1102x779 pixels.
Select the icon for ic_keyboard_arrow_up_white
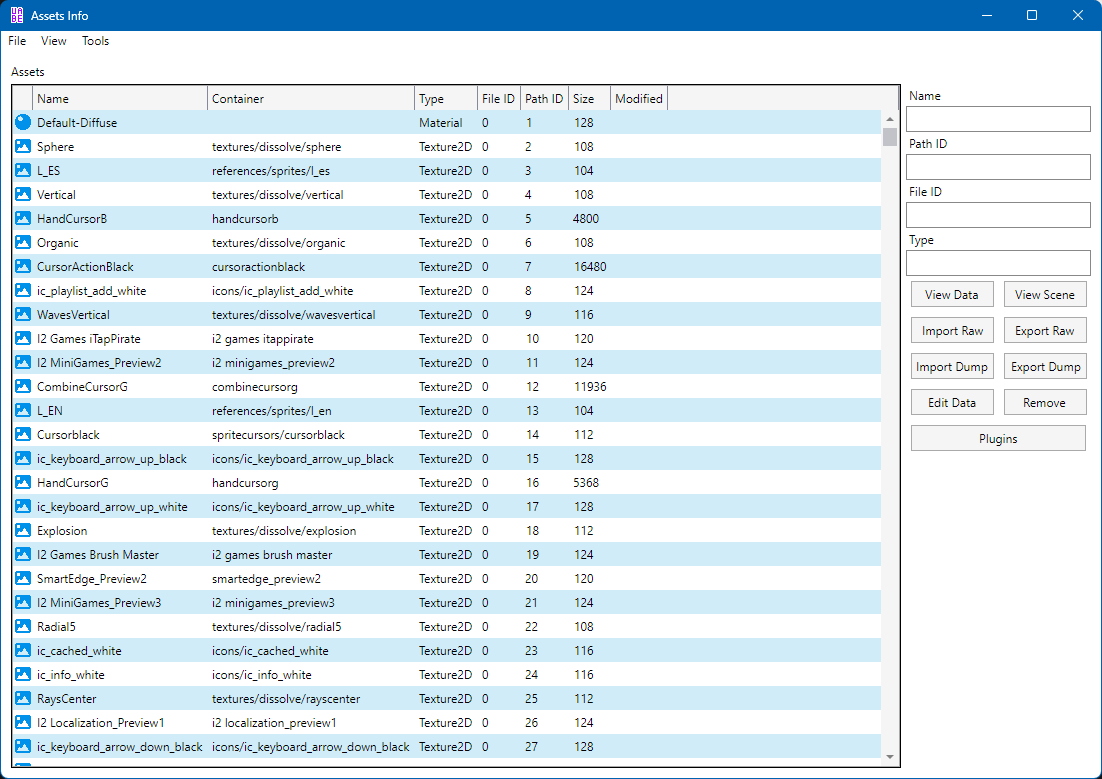click(23, 506)
